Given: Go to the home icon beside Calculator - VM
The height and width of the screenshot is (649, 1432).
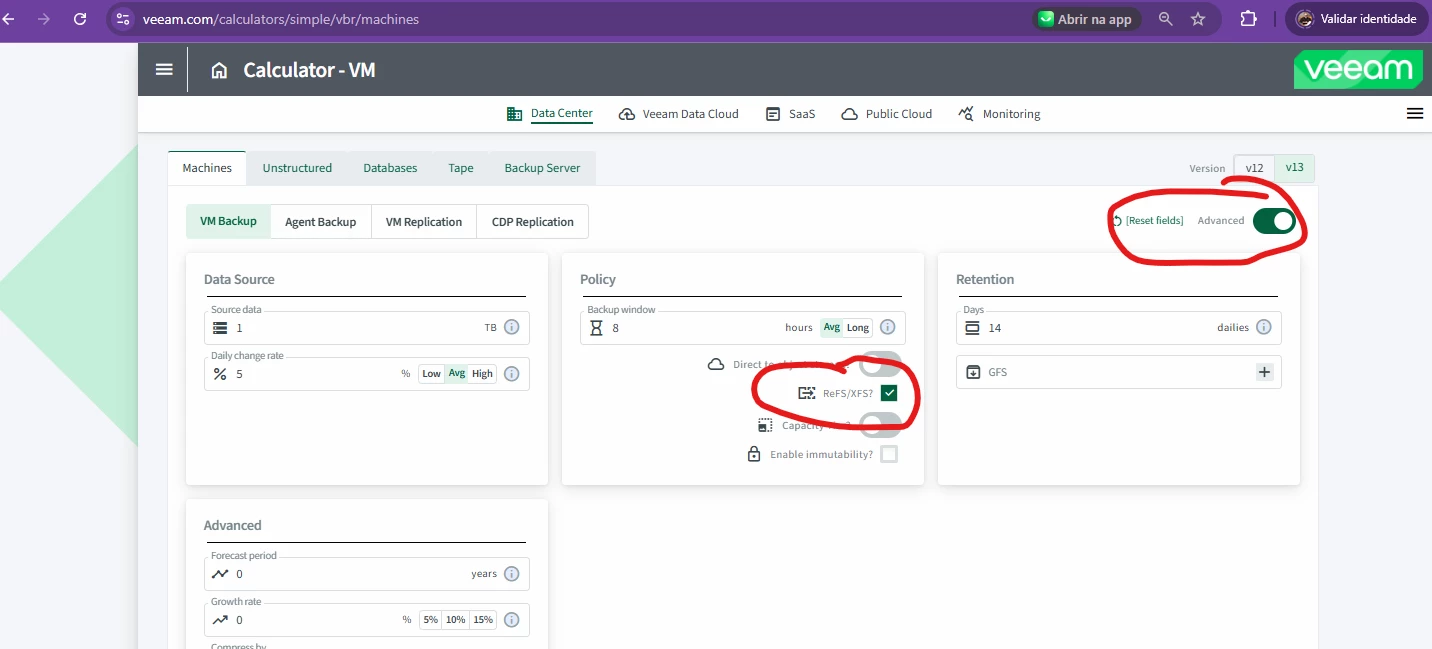Looking at the screenshot, I should click(219, 70).
